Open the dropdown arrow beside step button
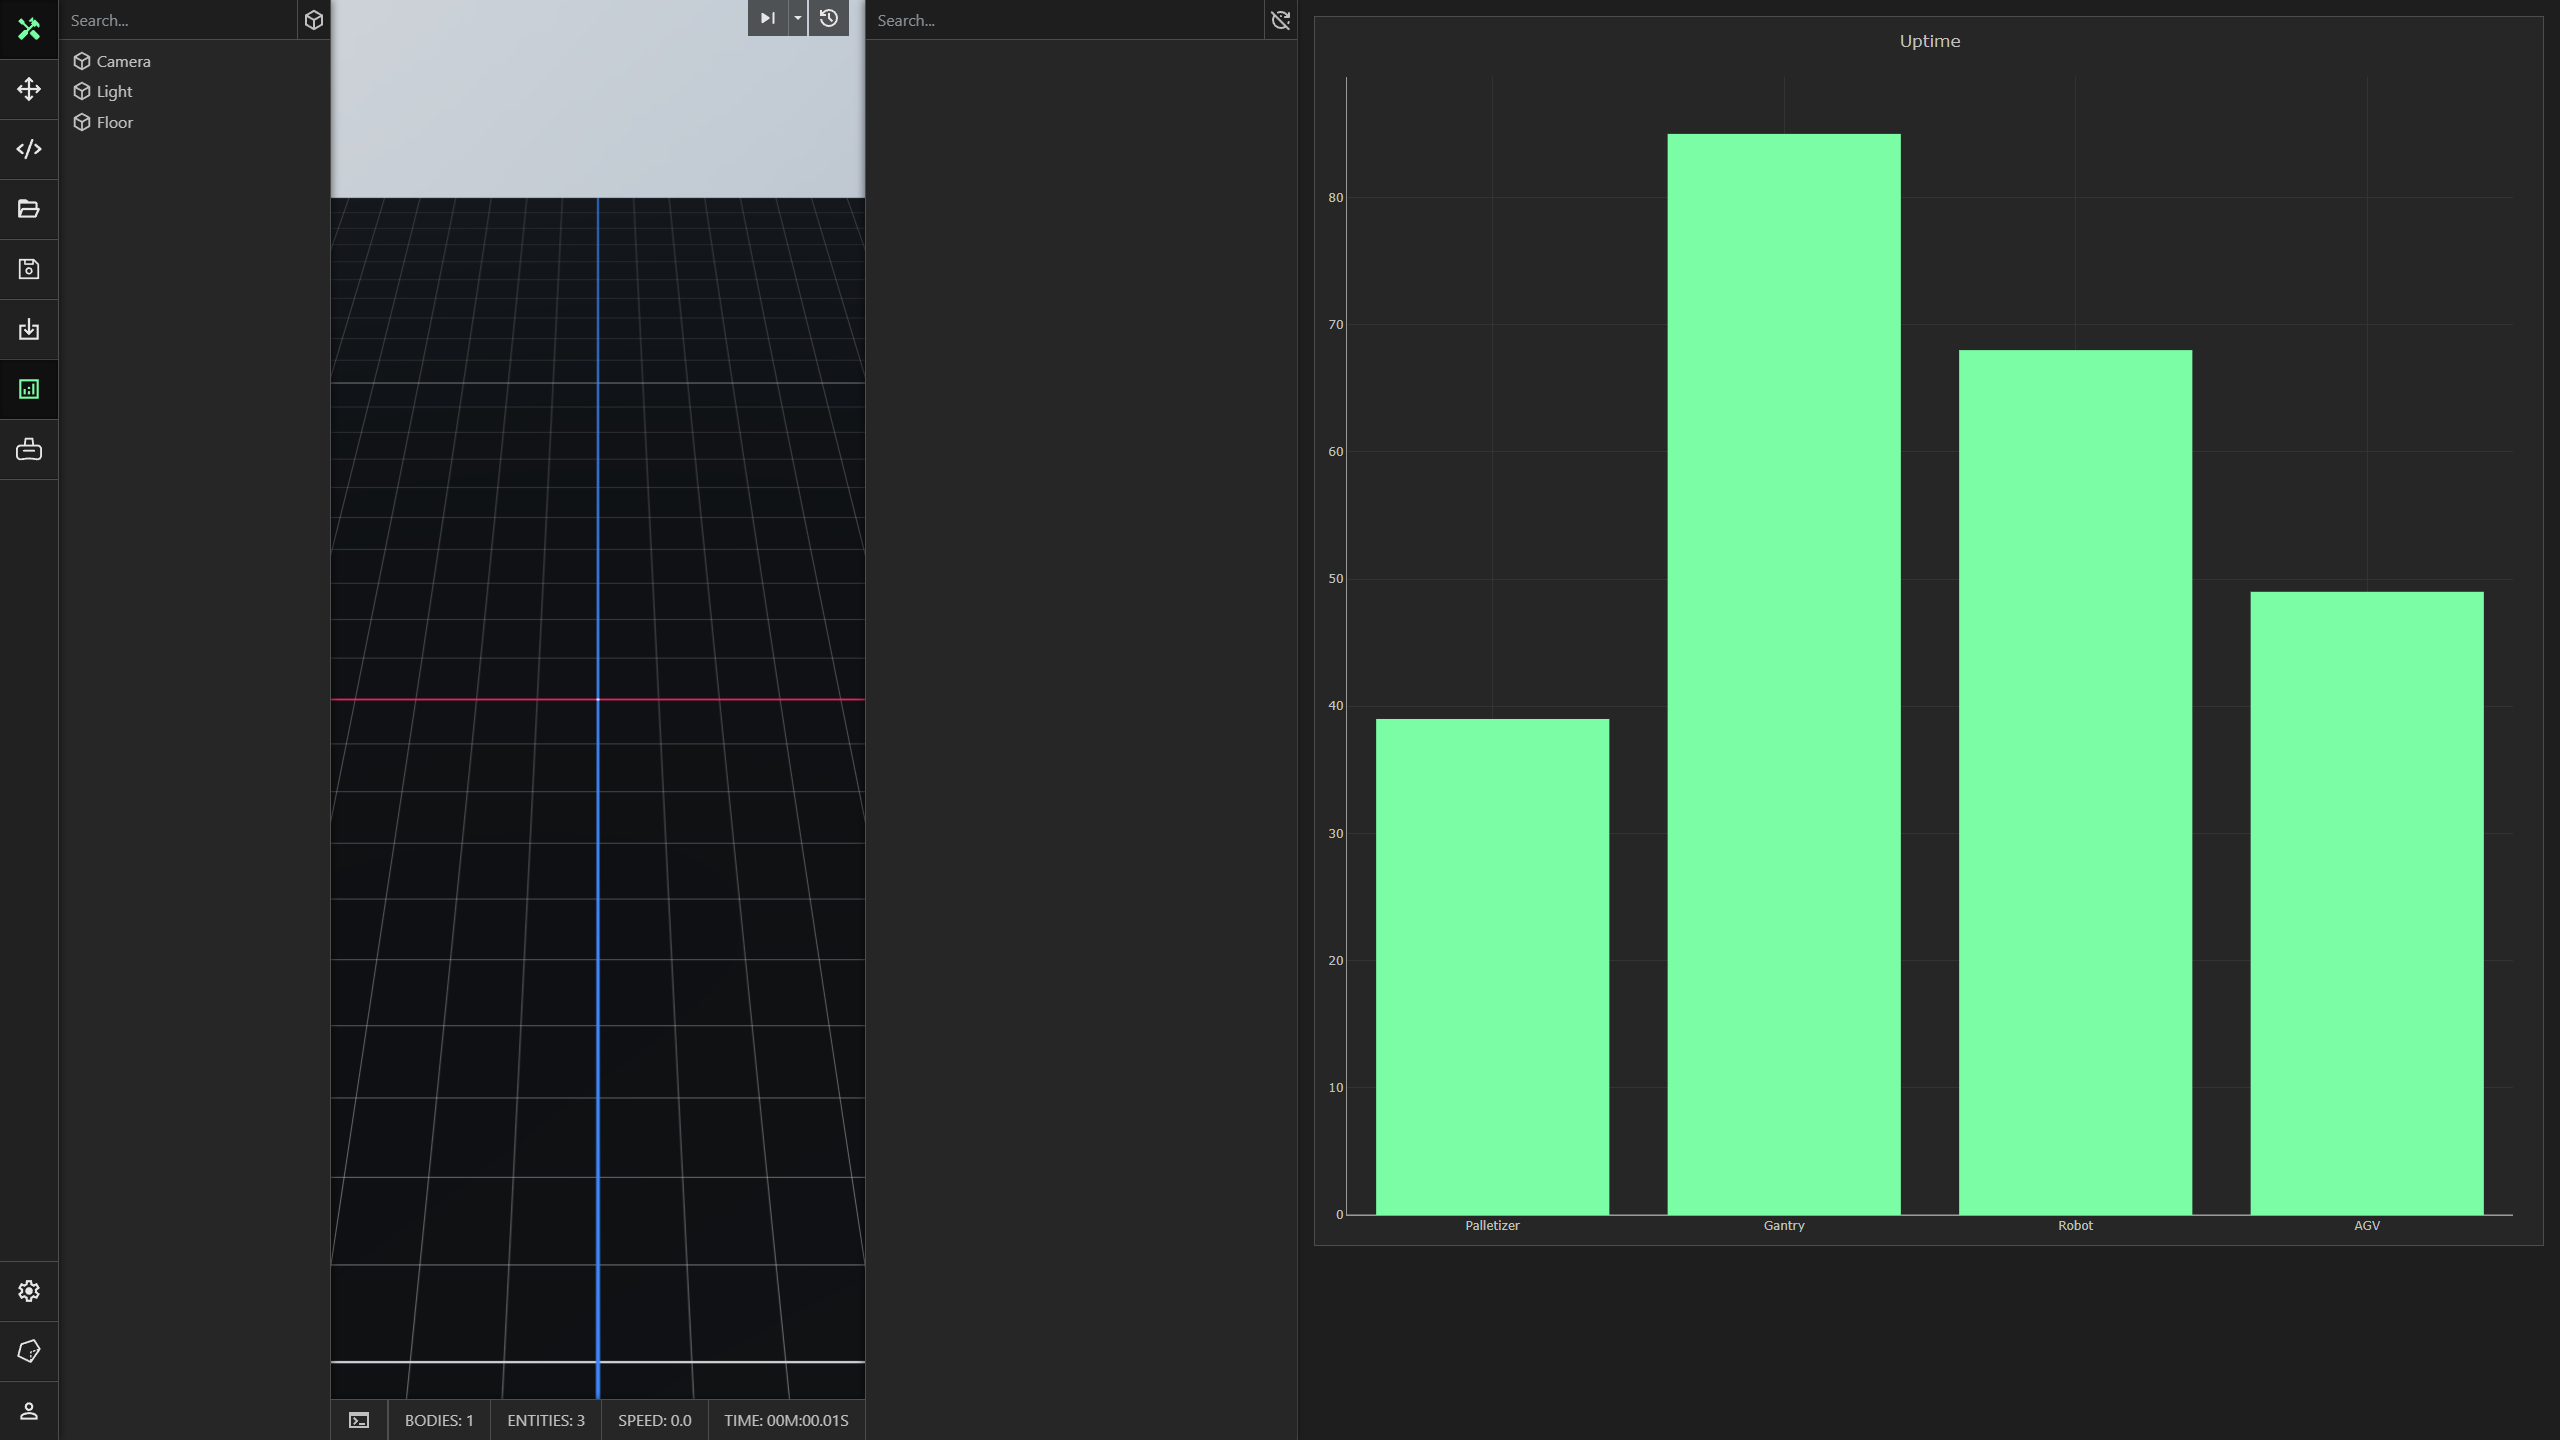Image resolution: width=2560 pixels, height=1440 pixels. click(x=797, y=18)
